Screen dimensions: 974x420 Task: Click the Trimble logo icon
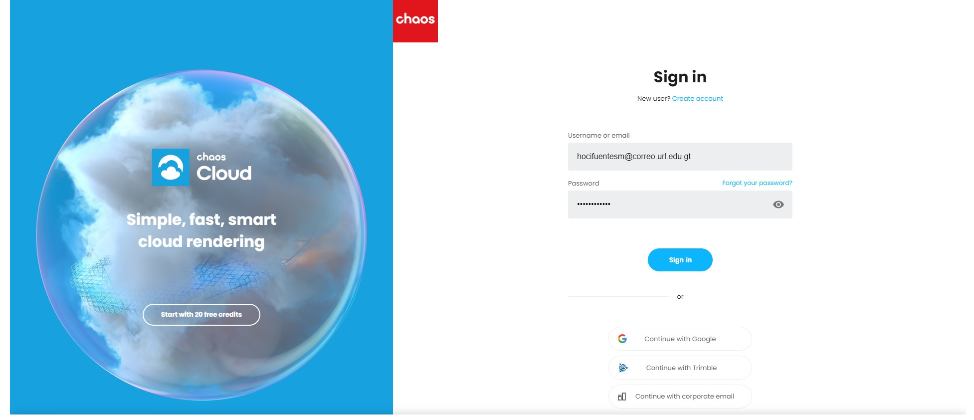tap(623, 368)
